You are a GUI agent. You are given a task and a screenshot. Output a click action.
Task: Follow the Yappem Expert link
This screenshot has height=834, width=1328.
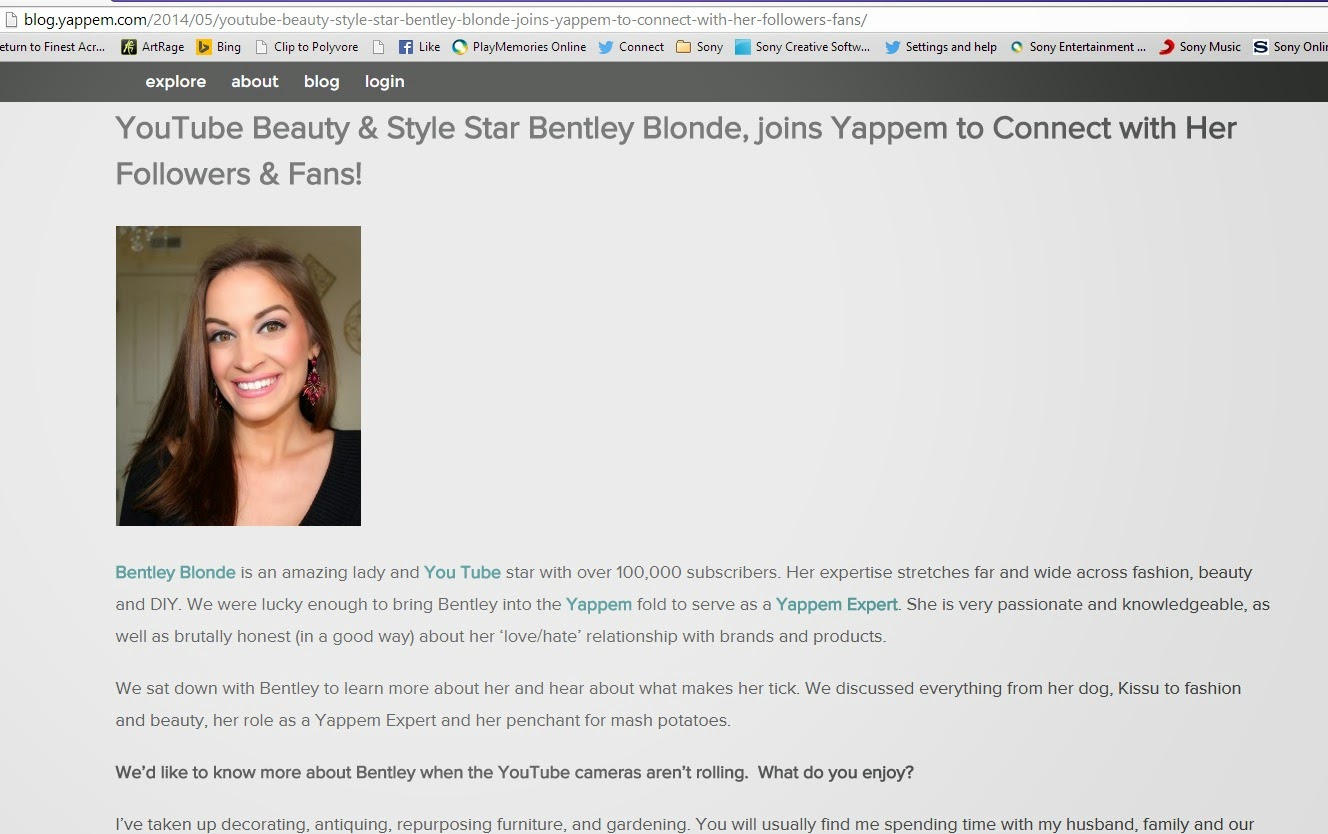tap(837, 604)
